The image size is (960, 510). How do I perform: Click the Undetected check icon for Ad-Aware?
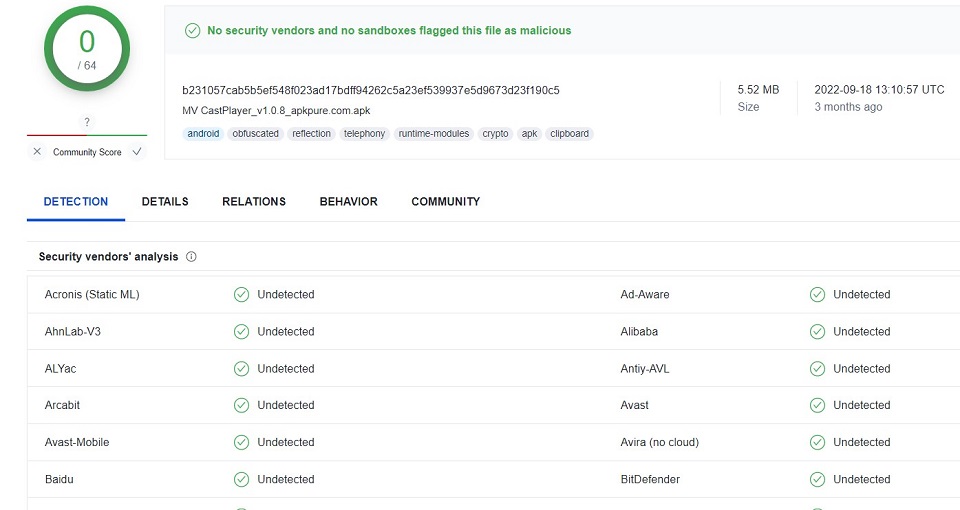817,294
